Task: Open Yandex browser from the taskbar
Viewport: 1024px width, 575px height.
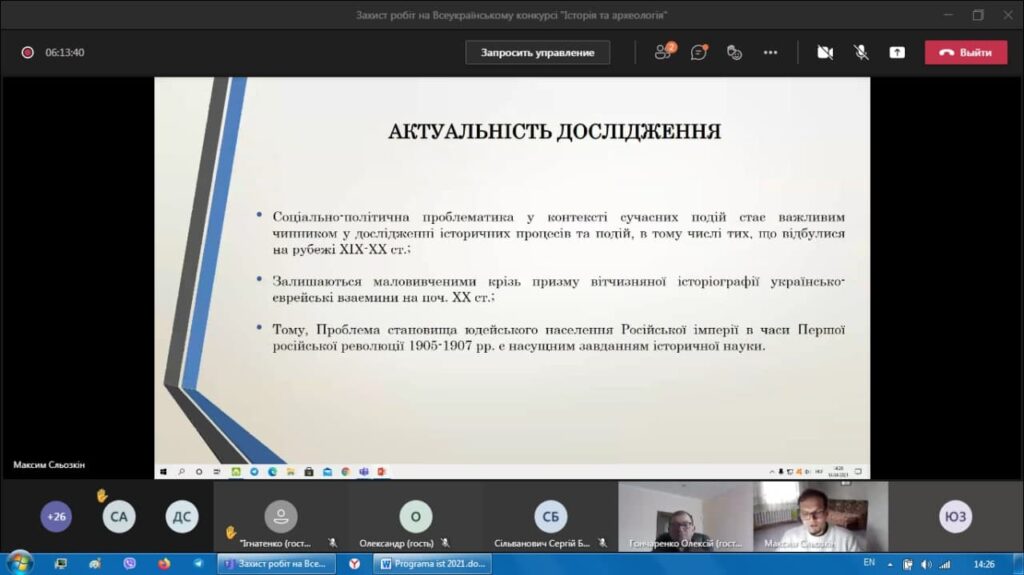Action: pos(355,564)
